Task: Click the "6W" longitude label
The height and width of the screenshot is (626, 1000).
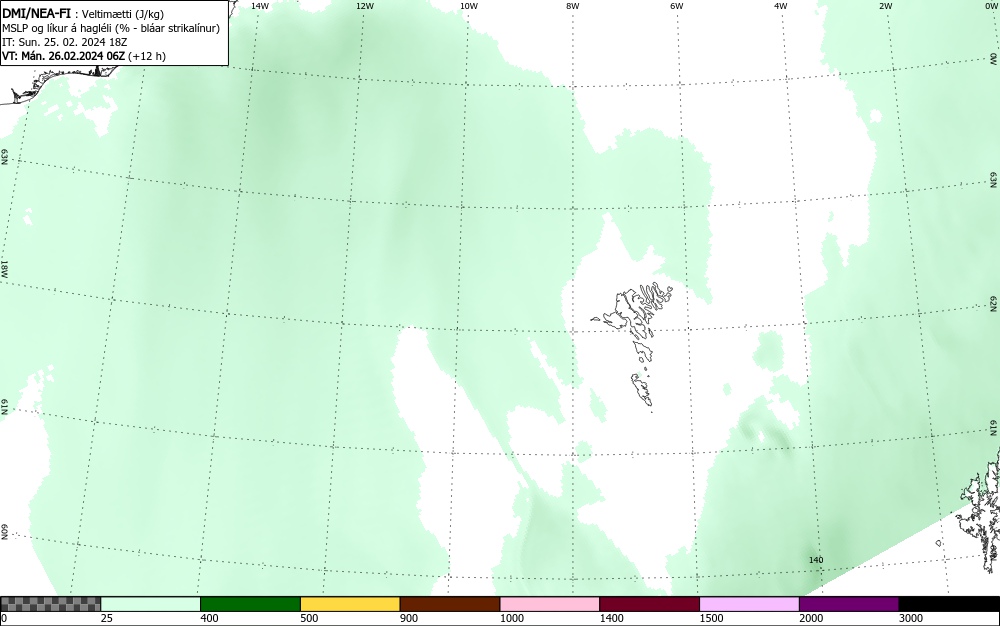Action: click(x=677, y=6)
